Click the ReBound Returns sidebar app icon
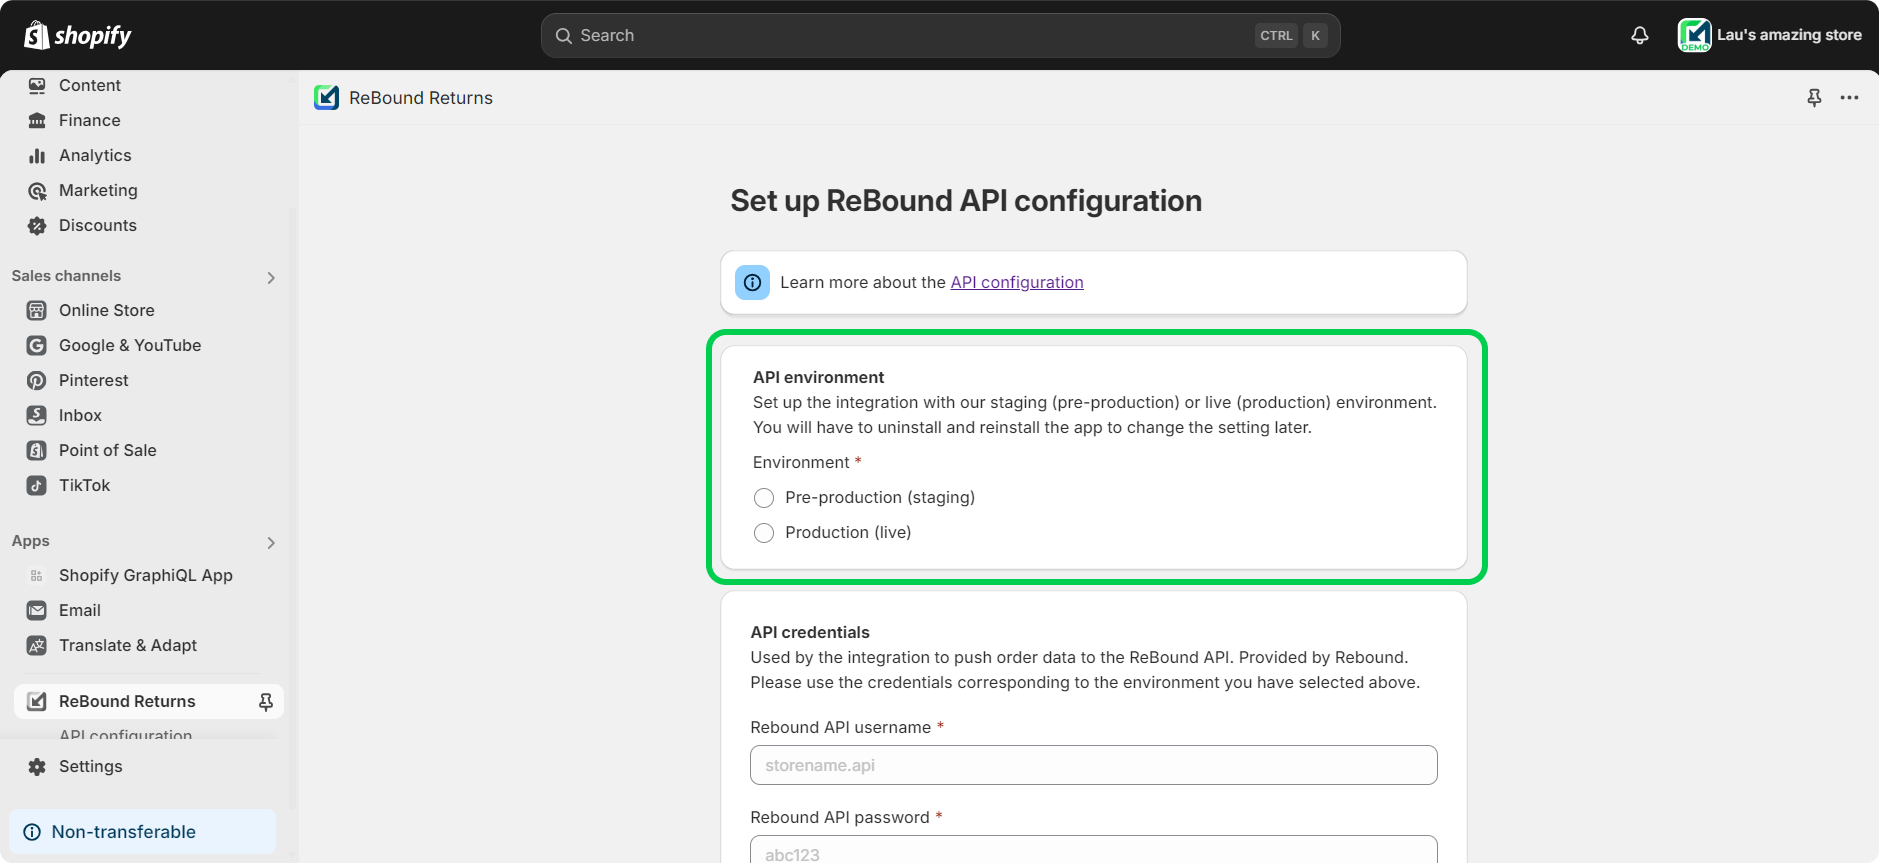The image size is (1879, 863). pos(37,701)
